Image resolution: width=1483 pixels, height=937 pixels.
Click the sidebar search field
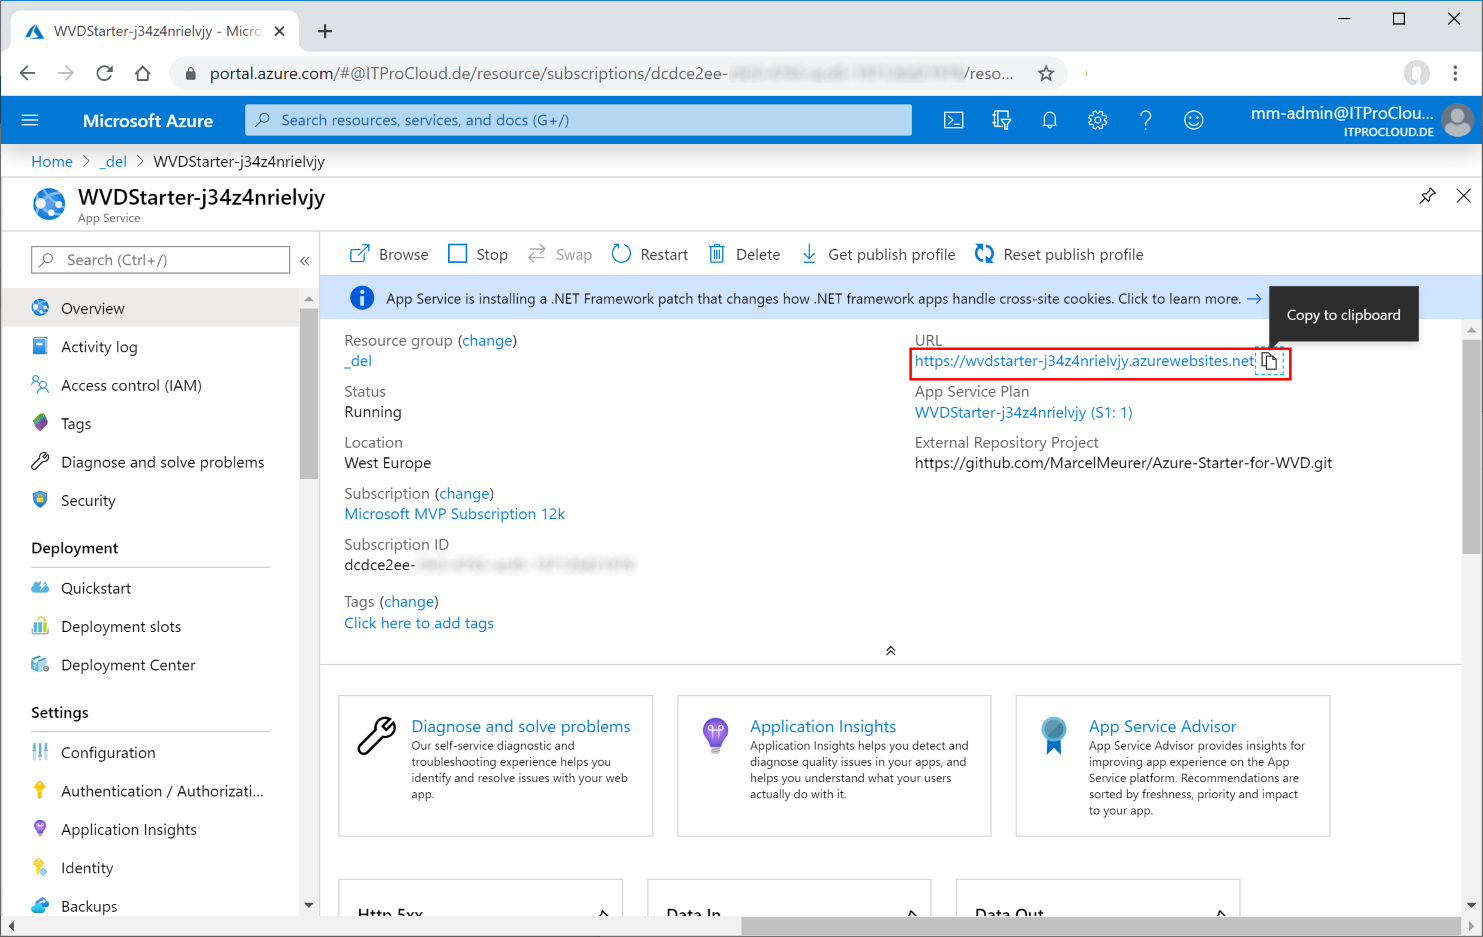click(x=160, y=260)
